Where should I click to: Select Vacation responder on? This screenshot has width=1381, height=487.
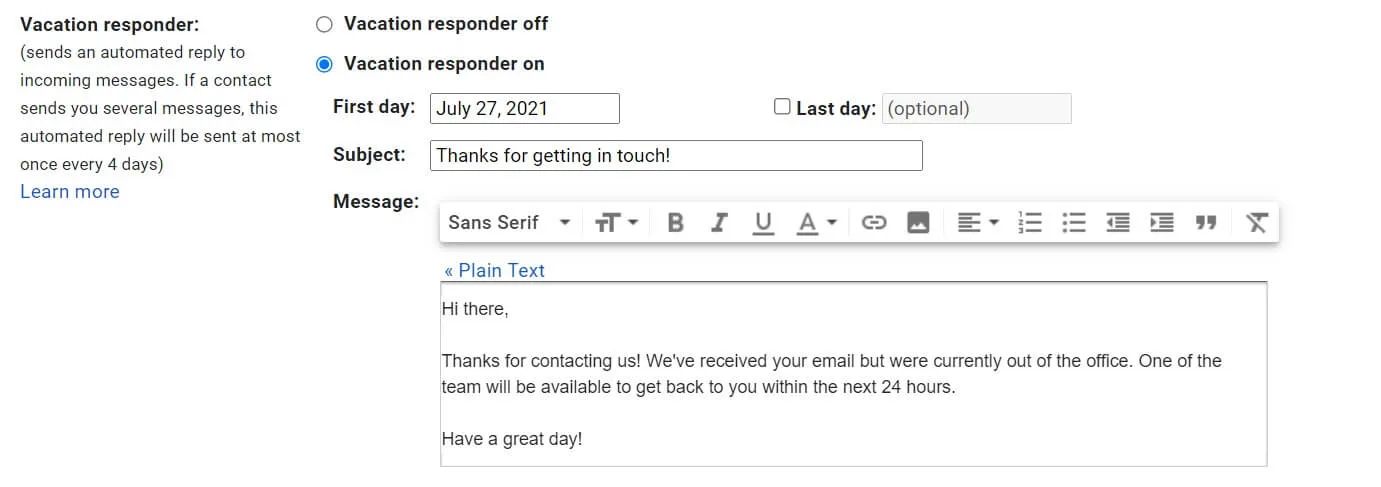[324, 64]
